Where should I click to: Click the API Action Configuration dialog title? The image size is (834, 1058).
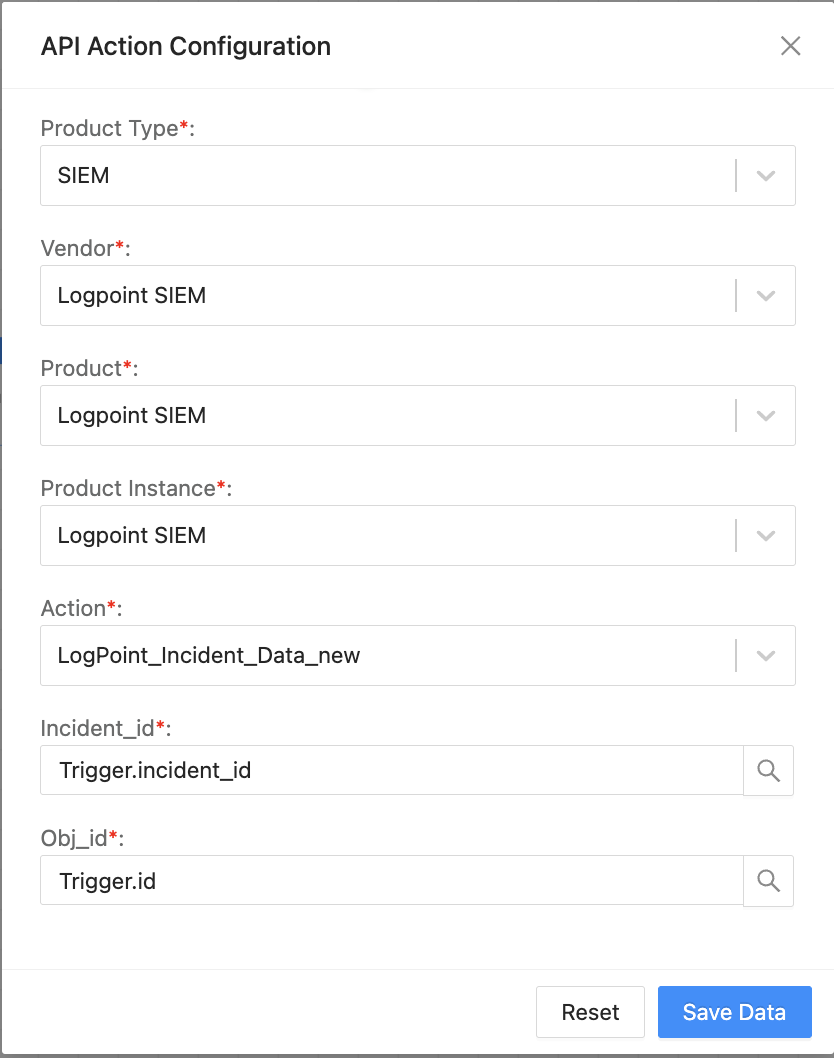tap(184, 46)
